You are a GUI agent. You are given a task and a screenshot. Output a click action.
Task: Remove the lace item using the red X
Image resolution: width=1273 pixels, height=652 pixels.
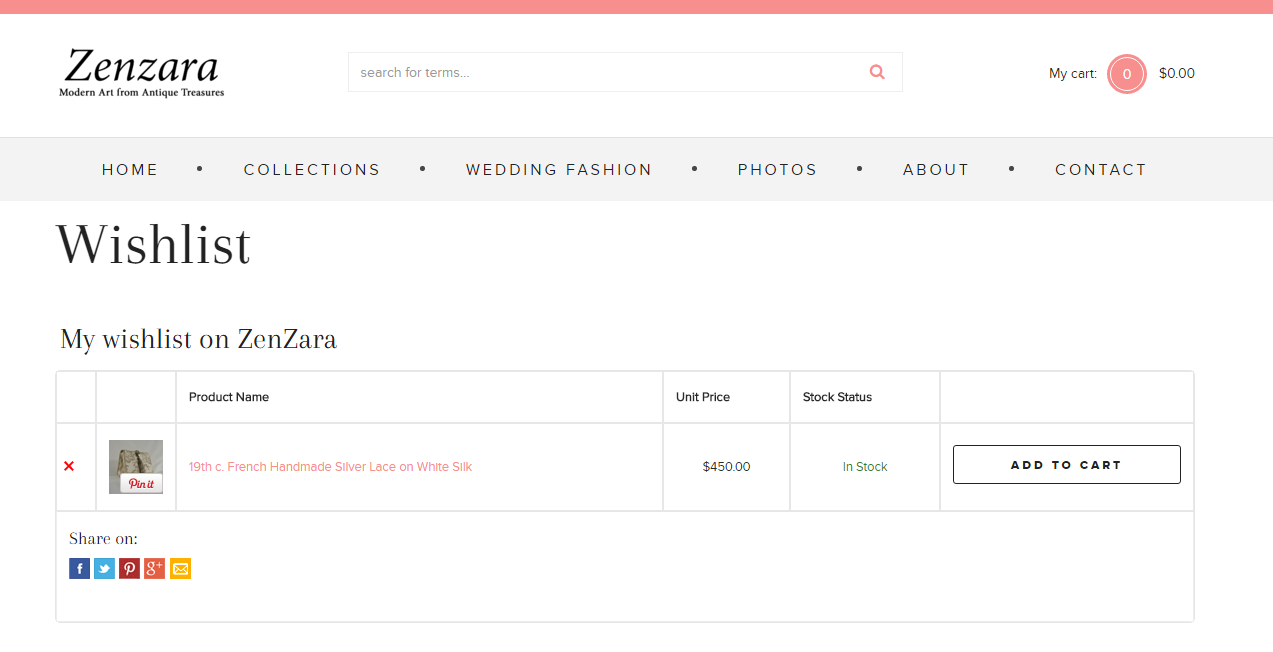(69, 466)
